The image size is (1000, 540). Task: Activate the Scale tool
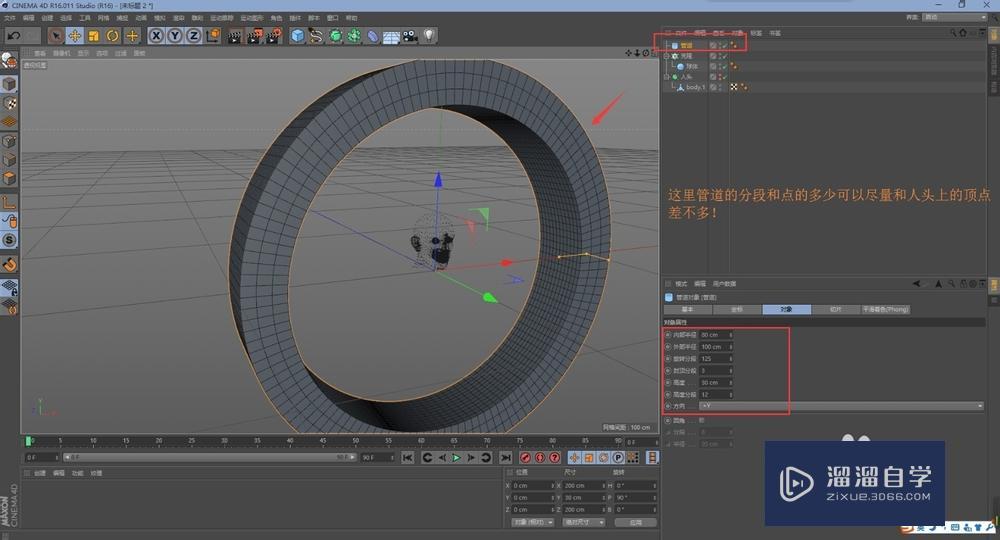pyautogui.click(x=94, y=36)
